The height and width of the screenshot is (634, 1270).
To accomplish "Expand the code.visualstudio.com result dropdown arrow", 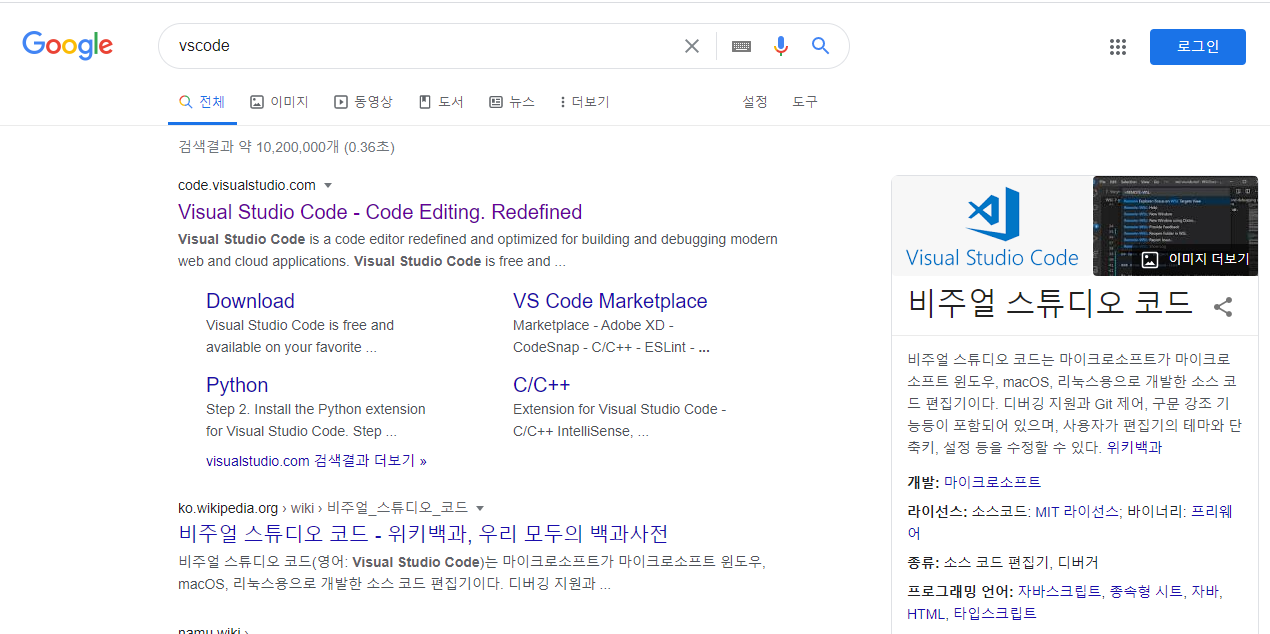I will pyautogui.click(x=328, y=186).
